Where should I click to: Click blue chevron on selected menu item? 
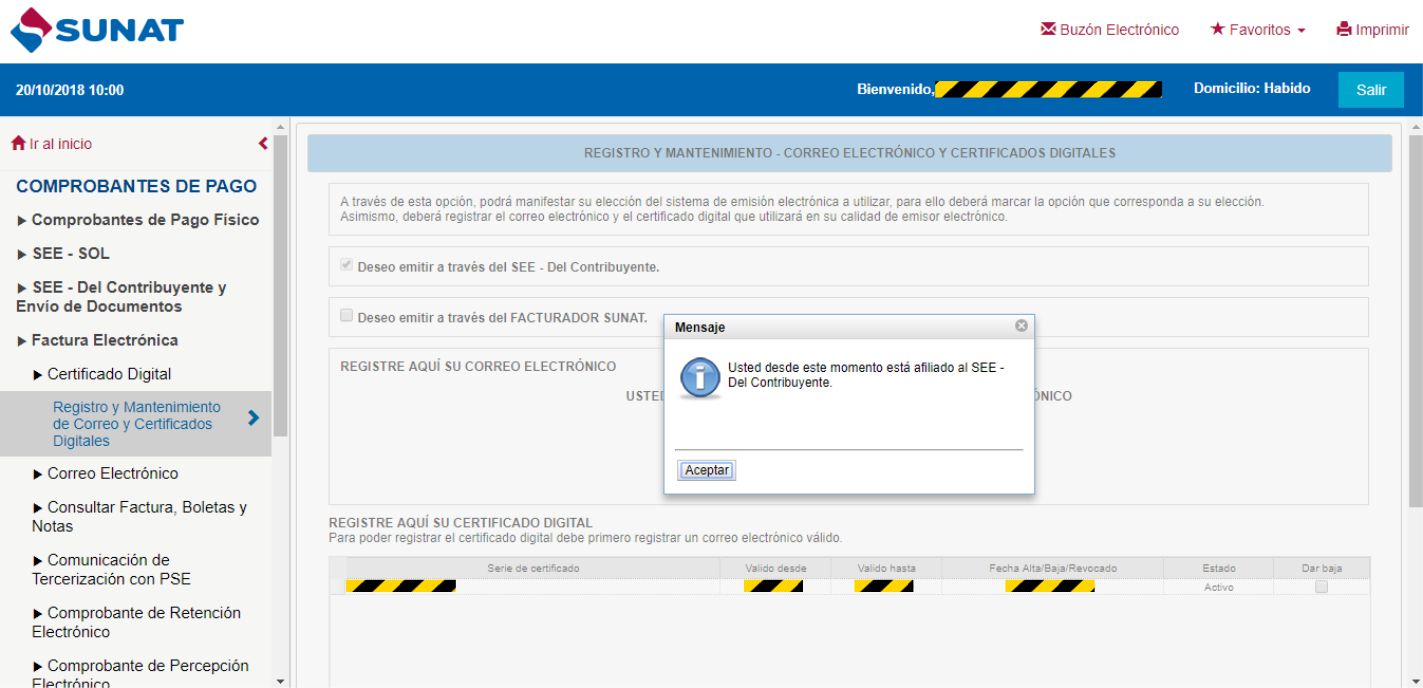coord(253,418)
